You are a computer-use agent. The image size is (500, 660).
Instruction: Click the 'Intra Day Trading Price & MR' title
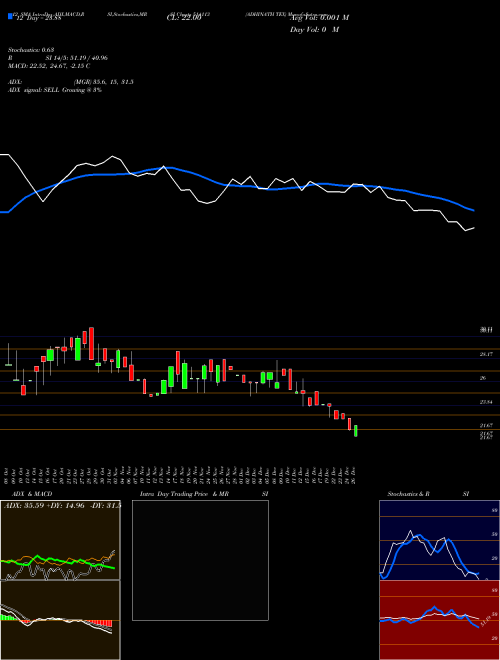pyautogui.click(x=184, y=494)
